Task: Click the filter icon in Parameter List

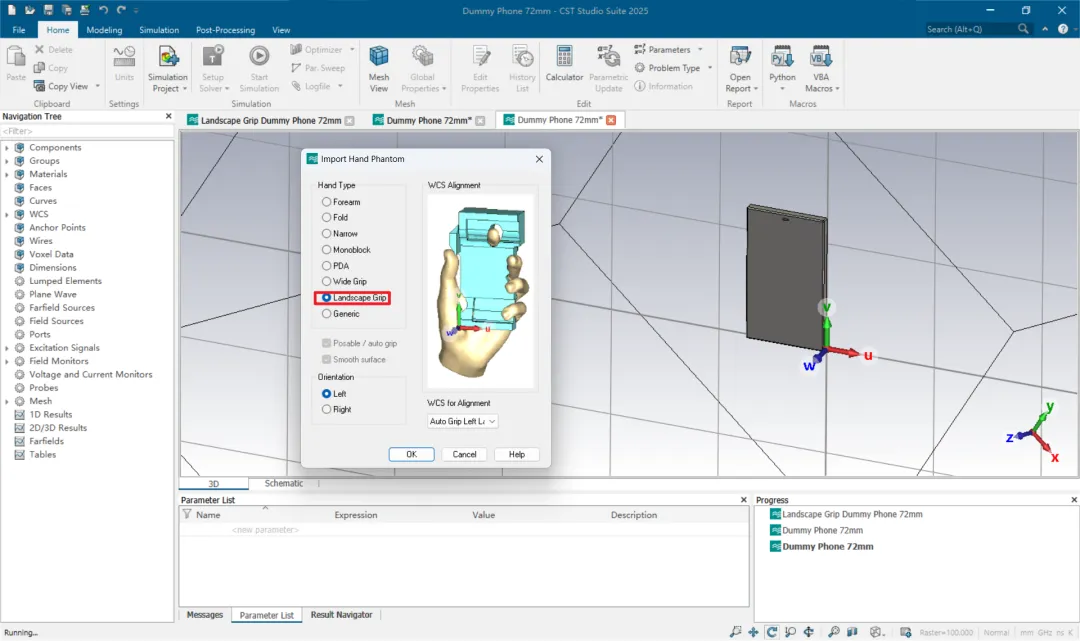Action: coord(187,514)
